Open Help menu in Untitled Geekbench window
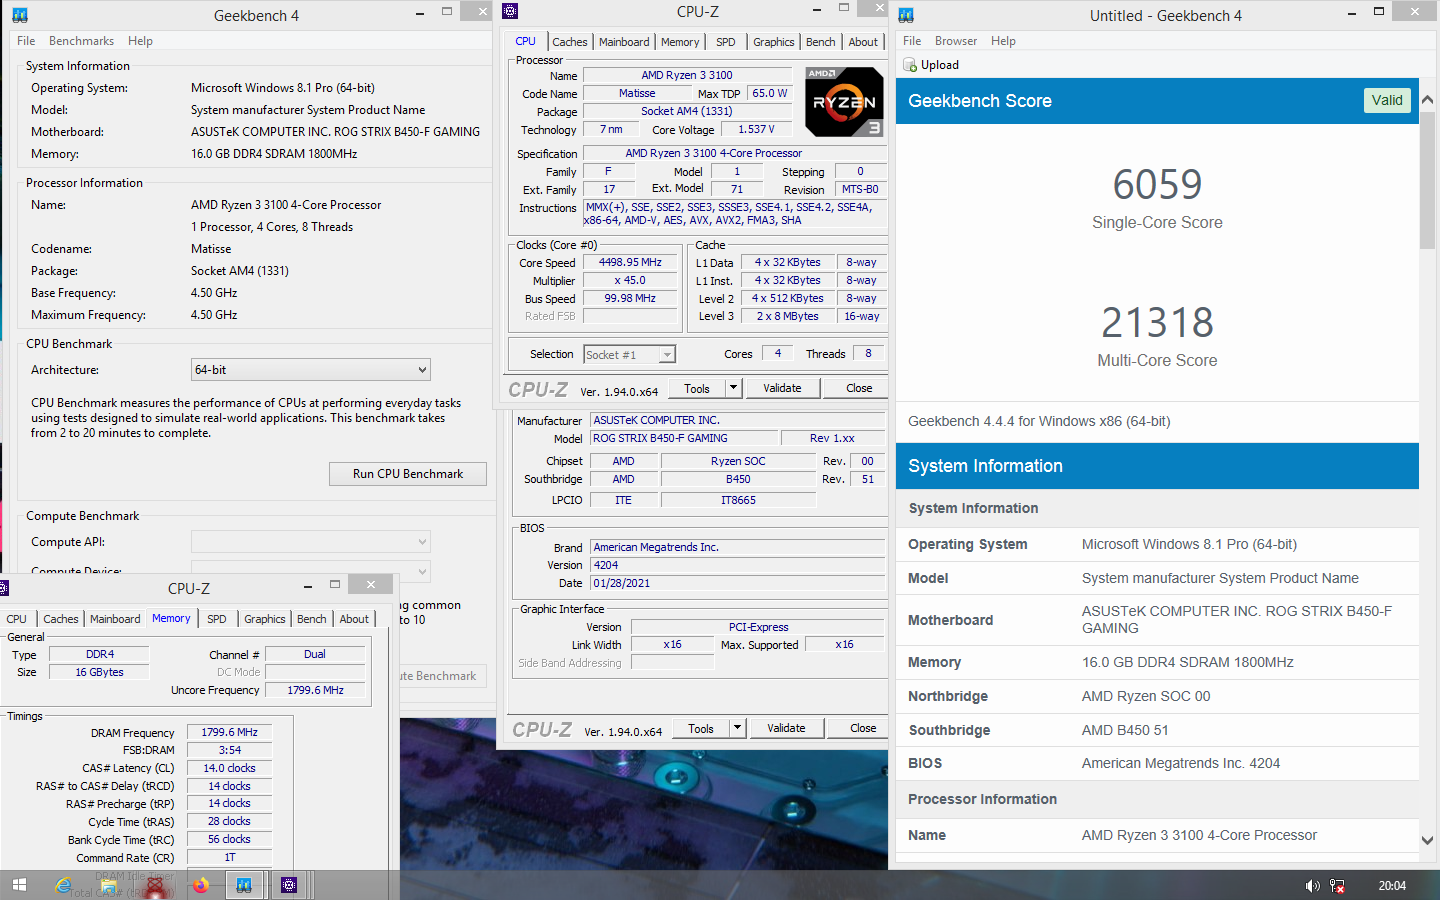The image size is (1440, 900). click(1003, 41)
